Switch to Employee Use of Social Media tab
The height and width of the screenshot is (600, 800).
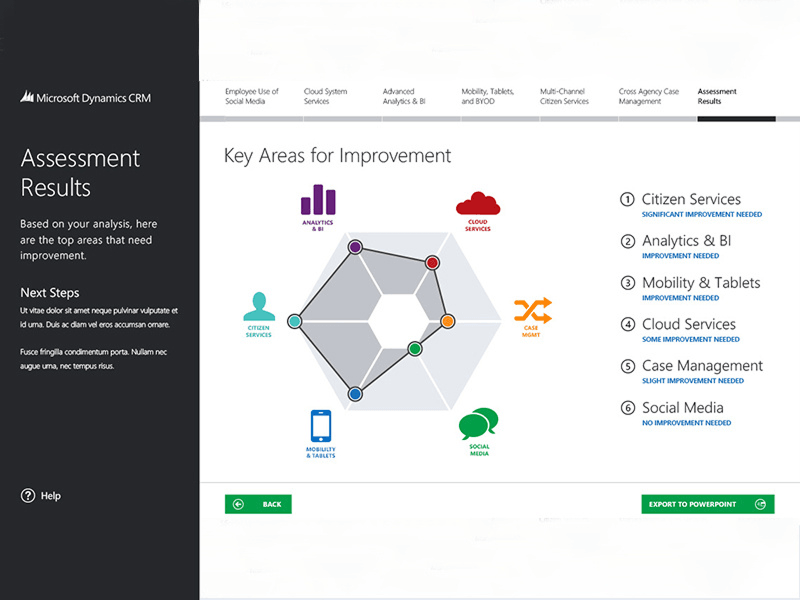point(252,96)
